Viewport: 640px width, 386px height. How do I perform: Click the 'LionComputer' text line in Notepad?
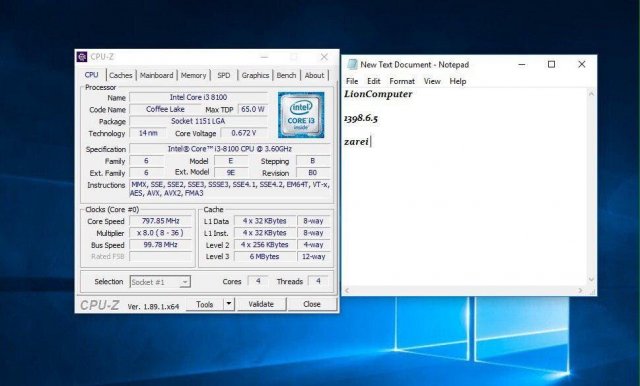(378, 94)
